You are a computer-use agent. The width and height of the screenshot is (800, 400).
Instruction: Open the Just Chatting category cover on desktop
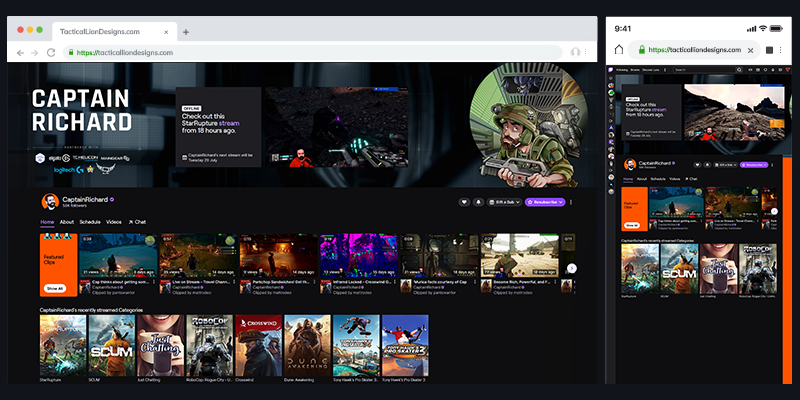click(160, 345)
